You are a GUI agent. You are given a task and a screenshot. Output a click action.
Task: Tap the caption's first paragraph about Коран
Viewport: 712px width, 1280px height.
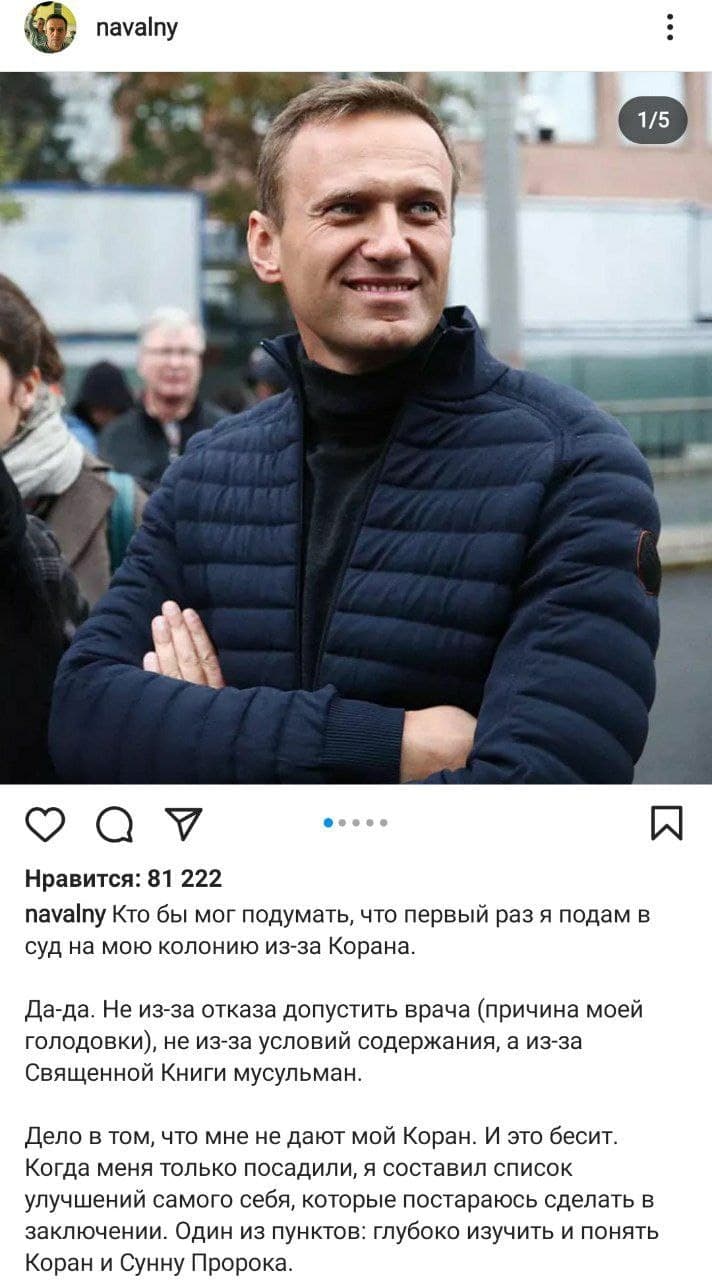[x=337, y=931]
